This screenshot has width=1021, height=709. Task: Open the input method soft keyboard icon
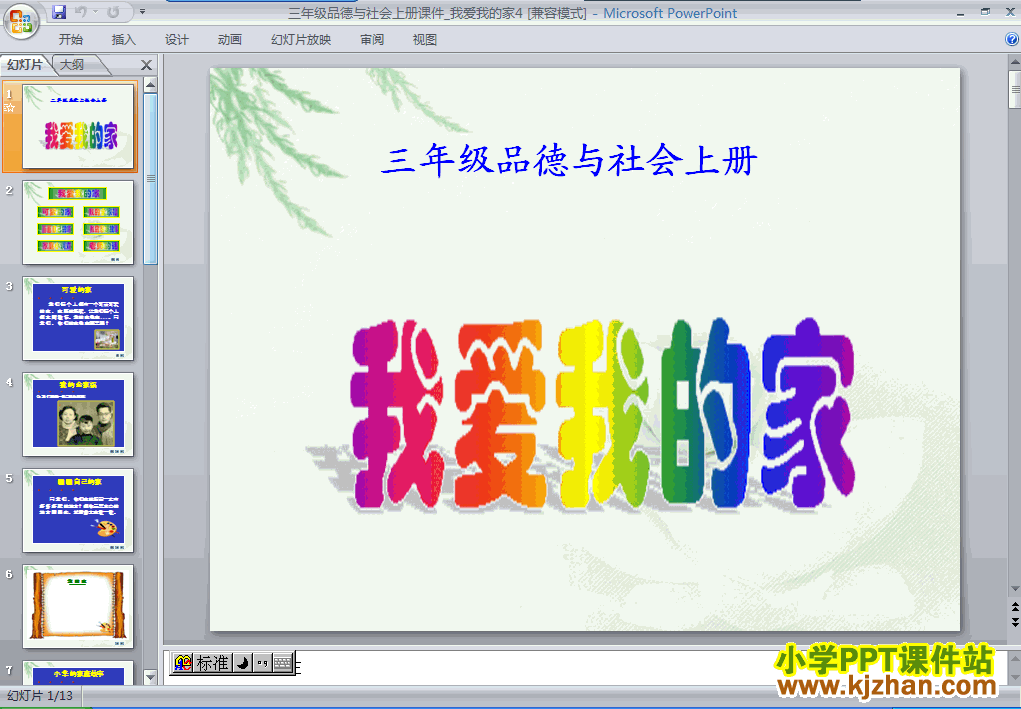(283, 663)
